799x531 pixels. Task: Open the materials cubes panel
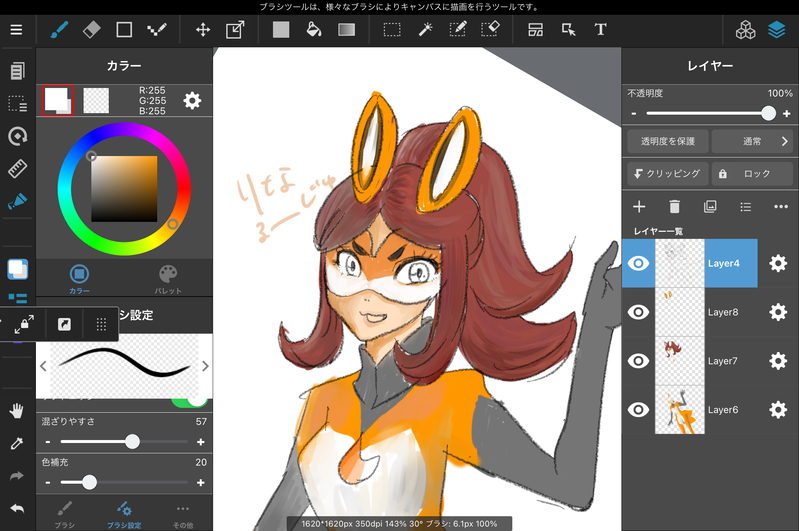click(745, 30)
